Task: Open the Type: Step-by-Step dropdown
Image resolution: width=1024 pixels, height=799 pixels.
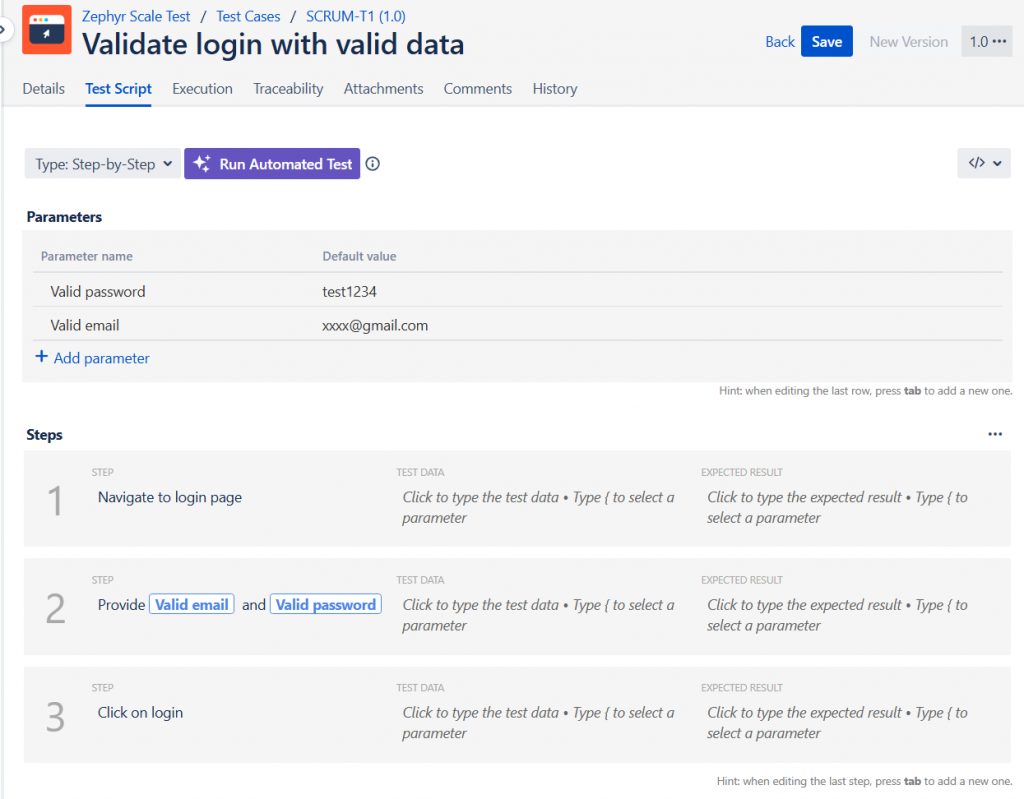Action: pyautogui.click(x=102, y=164)
